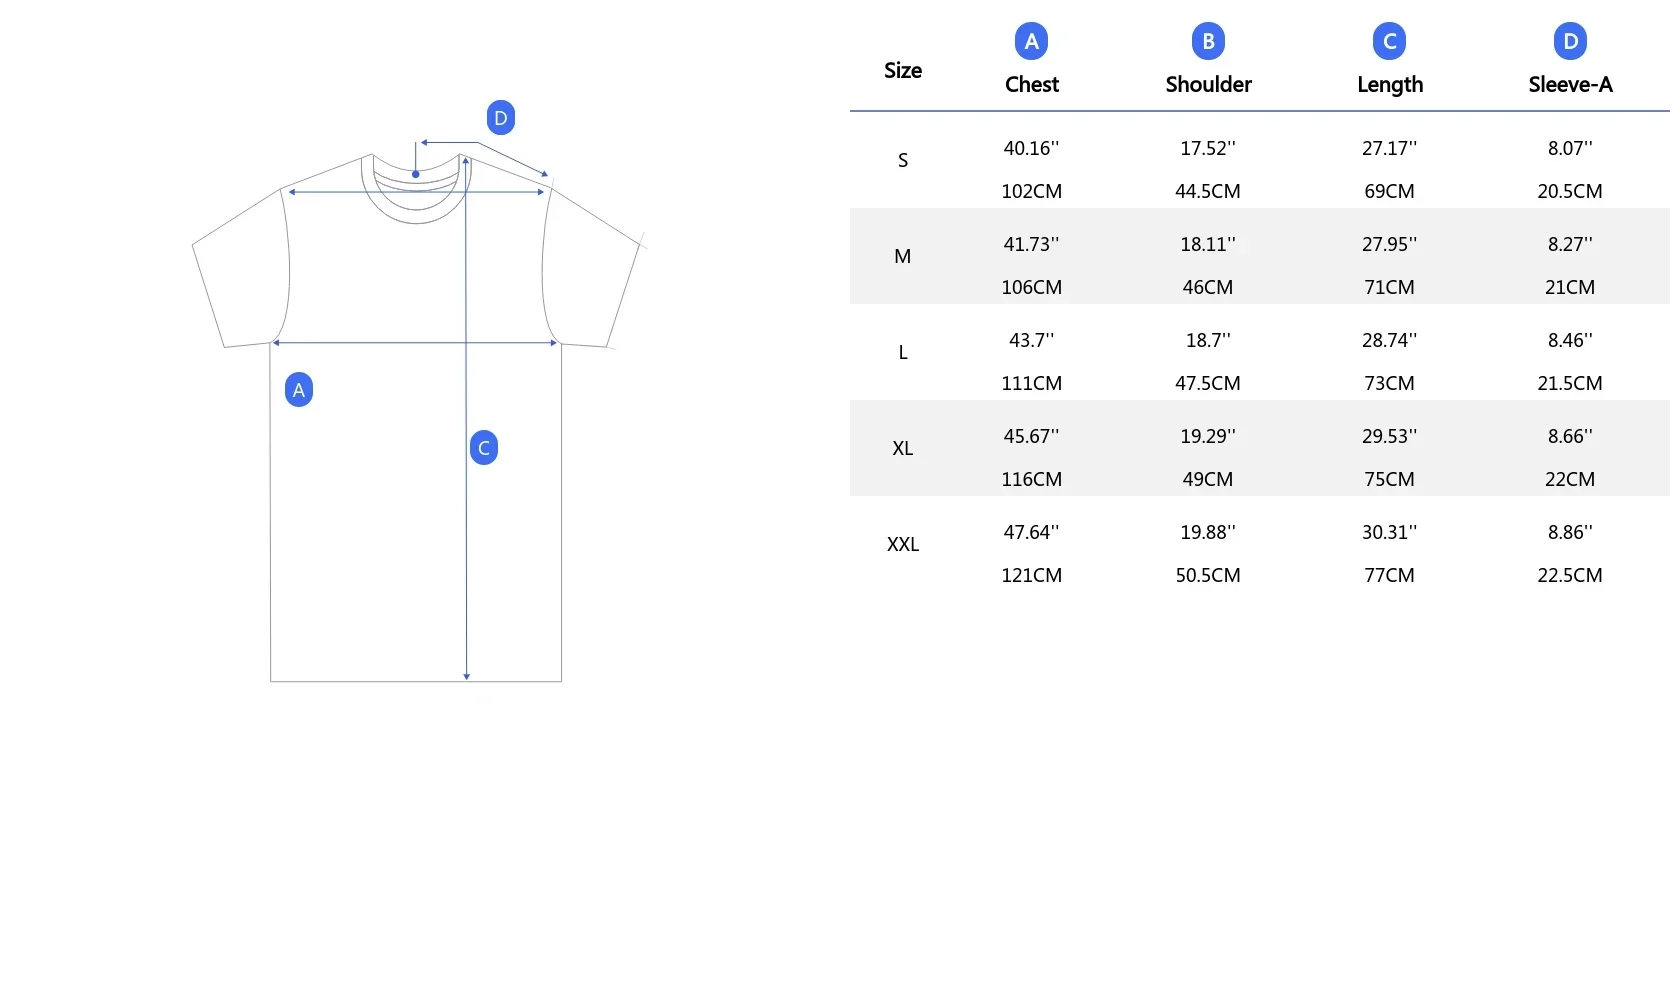Viewport: 1680px width, 1000px height.
Task: Click the Chest column label
Action: pyautogui.click(x=1031, y=85)
